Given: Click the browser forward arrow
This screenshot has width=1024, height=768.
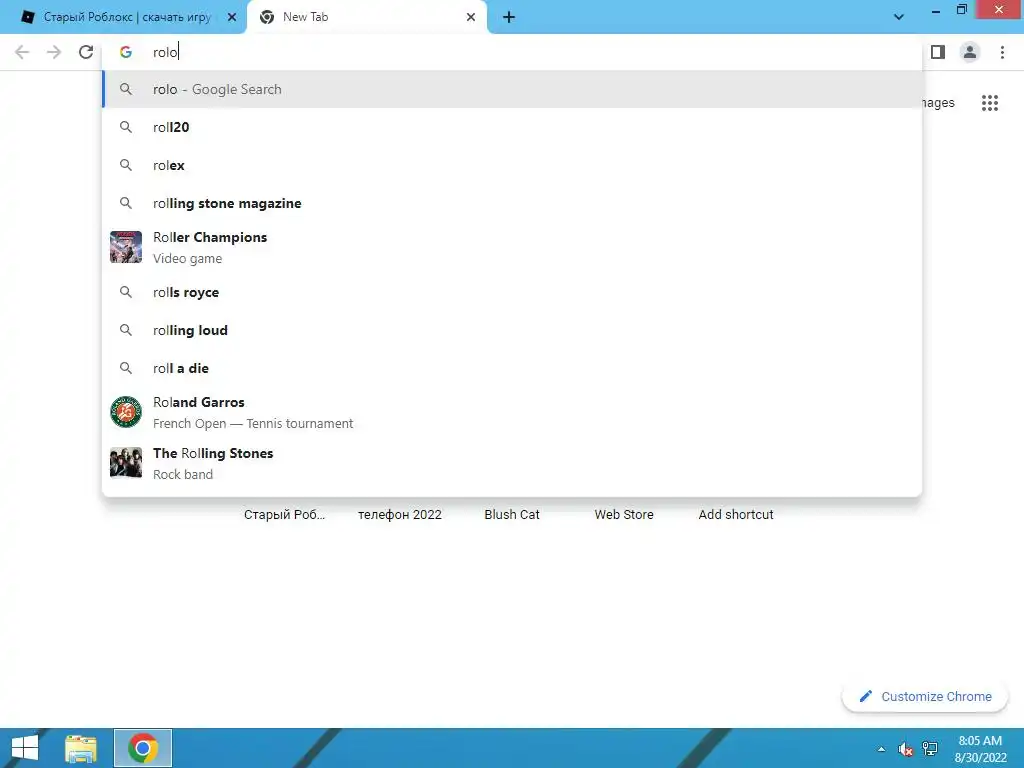Looking at the screenshot, I should 54,52.
